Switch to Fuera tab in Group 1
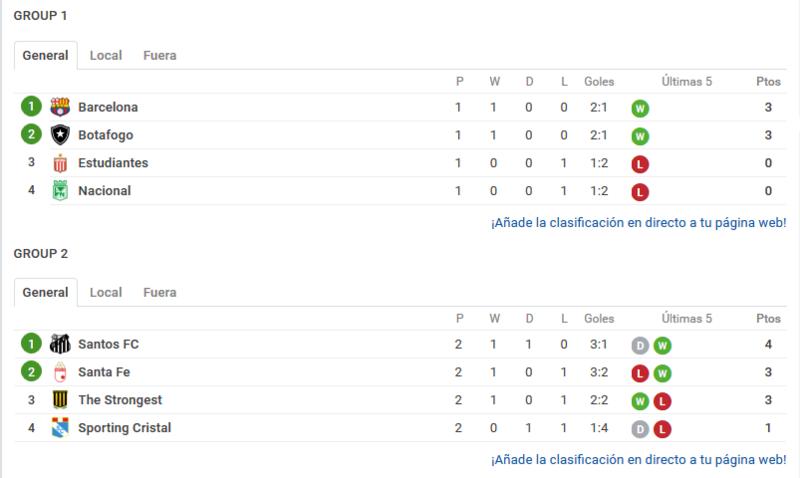Screen dimensions: 800x478 pos(160,56)
